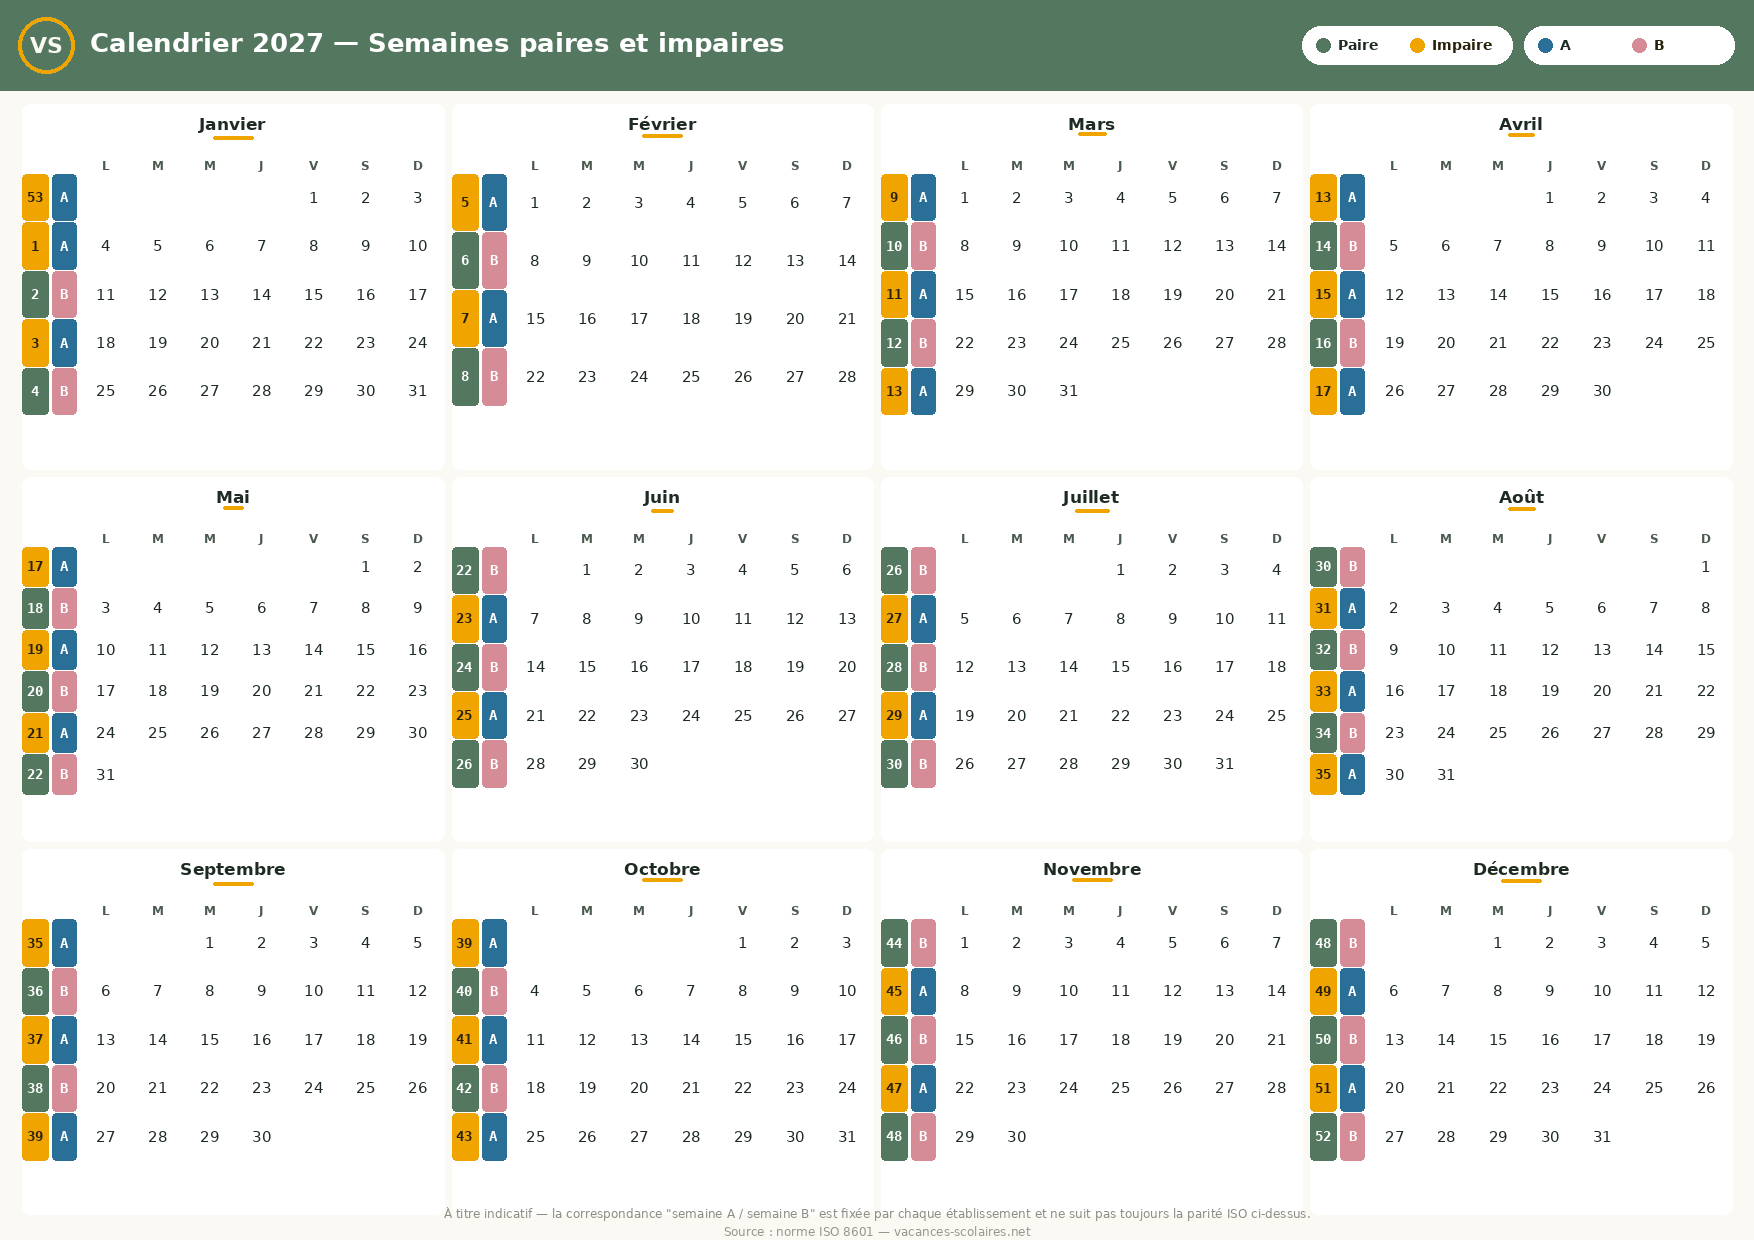Click week 42 badge in Octobre
This screenshot has width=1754, height=1240.
pyautogui.click(x=465, y=1088)
